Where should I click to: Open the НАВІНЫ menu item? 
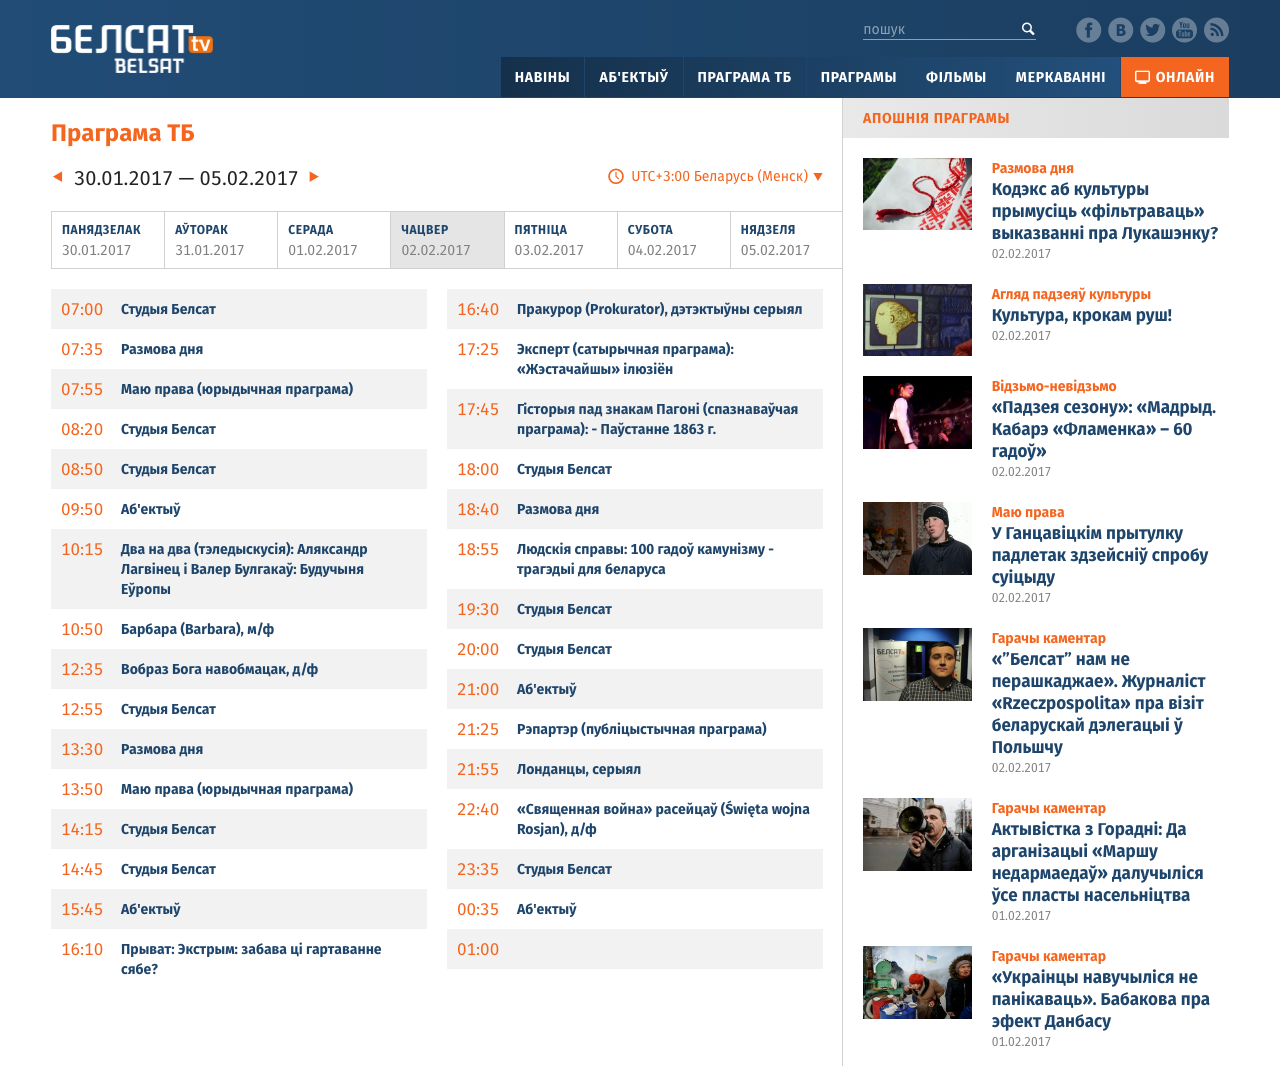[542, 76]
